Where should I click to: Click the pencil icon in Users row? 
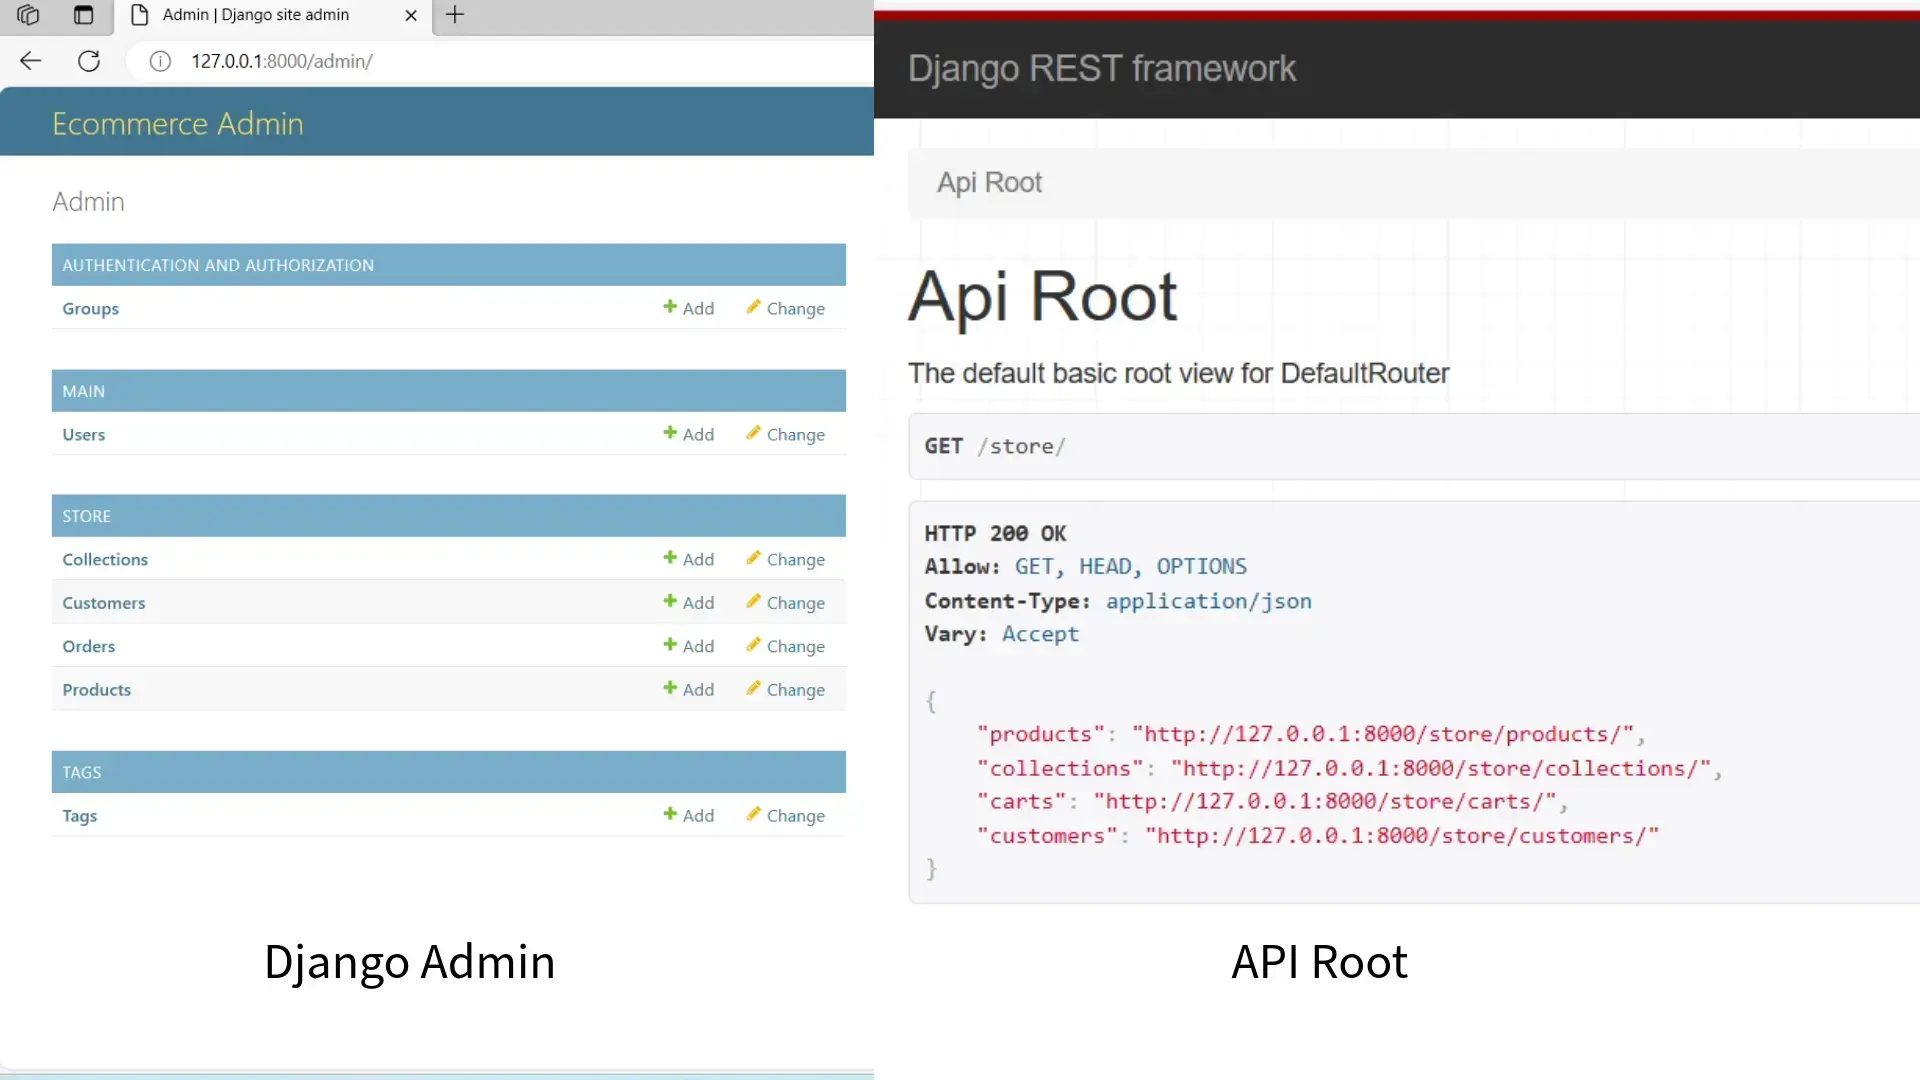coord(753,433)
